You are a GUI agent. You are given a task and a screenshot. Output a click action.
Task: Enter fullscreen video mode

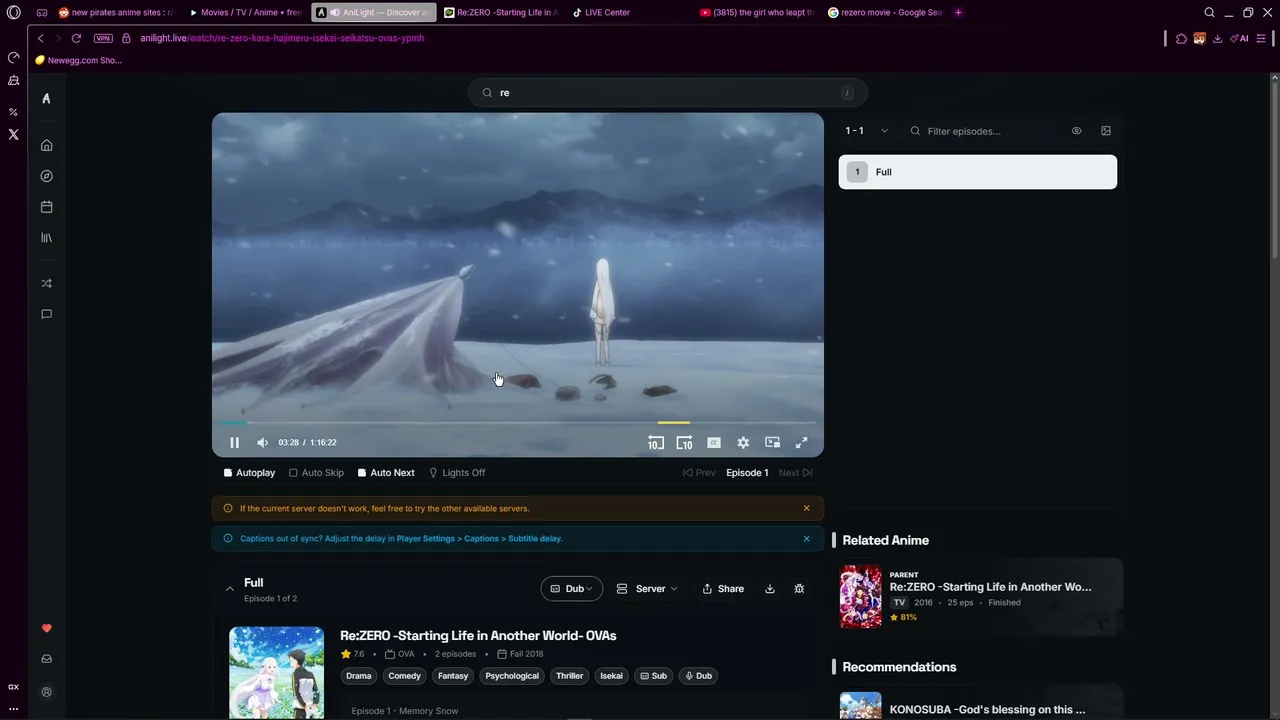pos(801,442)
